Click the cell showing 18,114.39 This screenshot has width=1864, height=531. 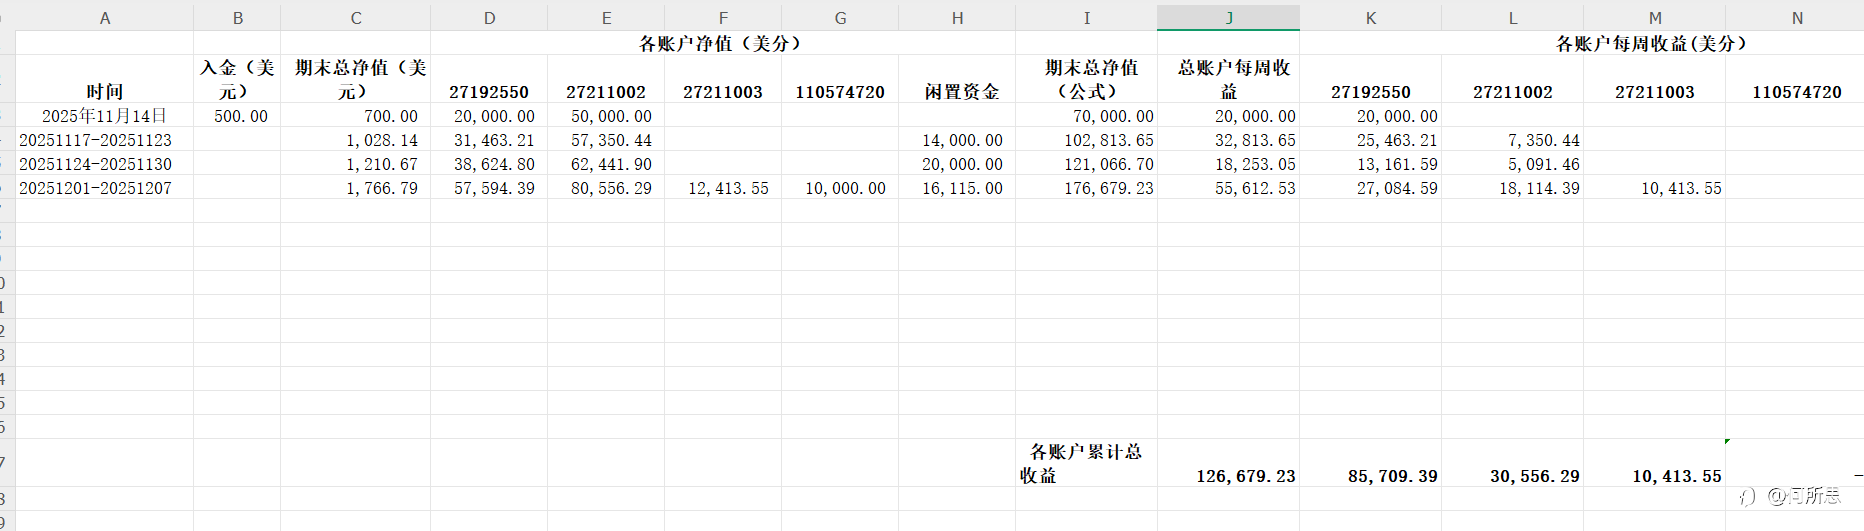1513,187
